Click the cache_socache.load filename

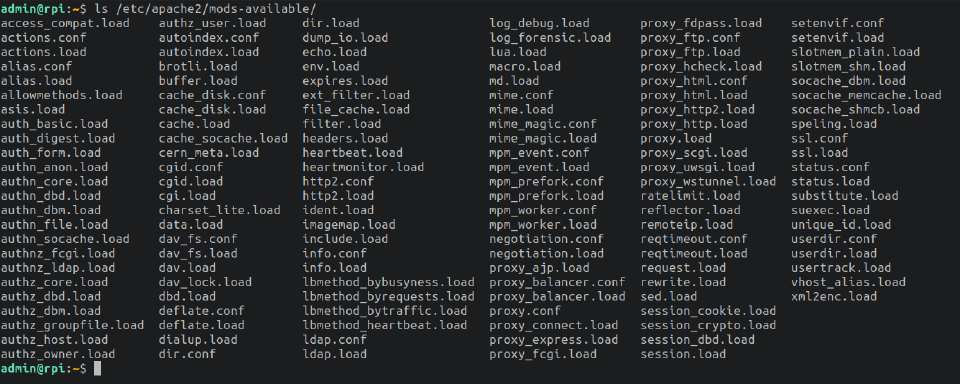pos(223,138)
